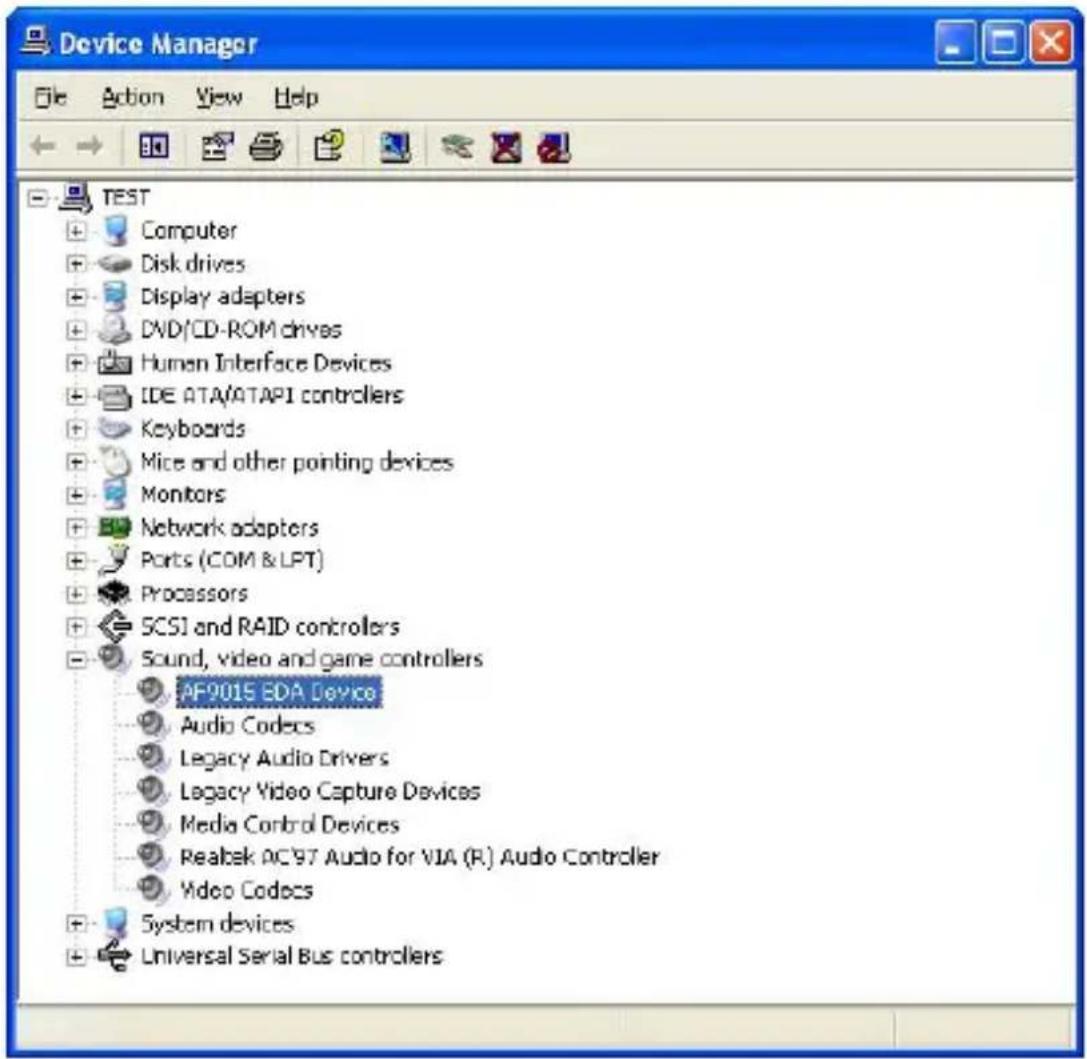Click the Human Interface Devices icon

pyautogui.click(x=114, y=362)
